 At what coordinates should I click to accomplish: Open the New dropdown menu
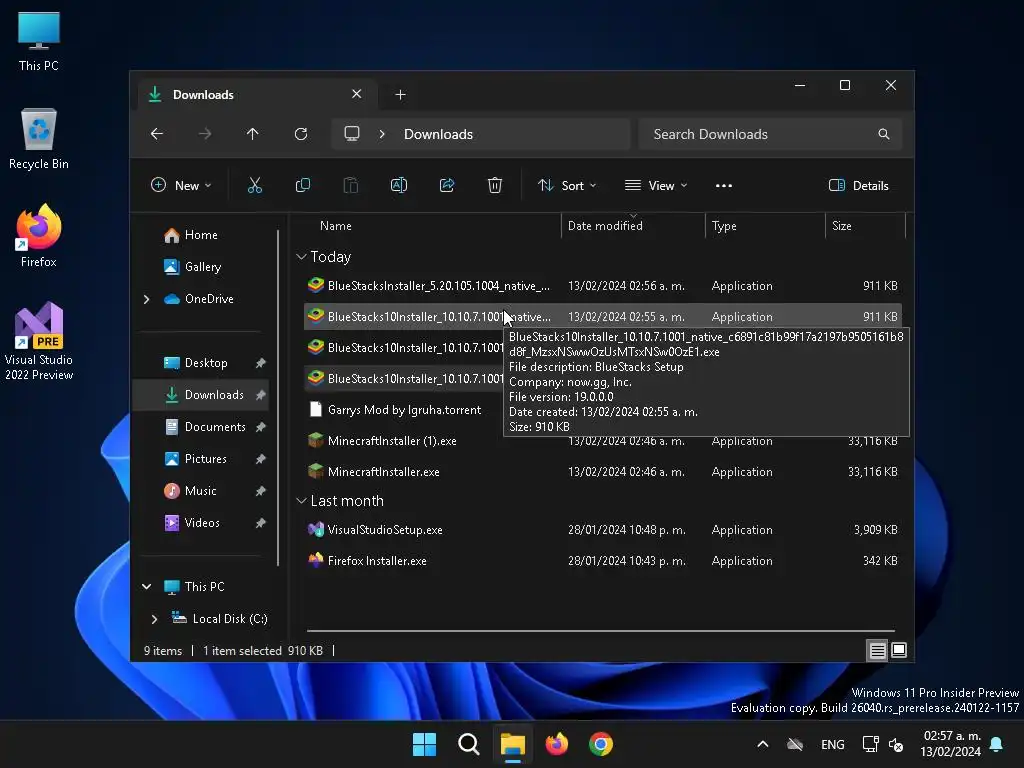point(181,185)
